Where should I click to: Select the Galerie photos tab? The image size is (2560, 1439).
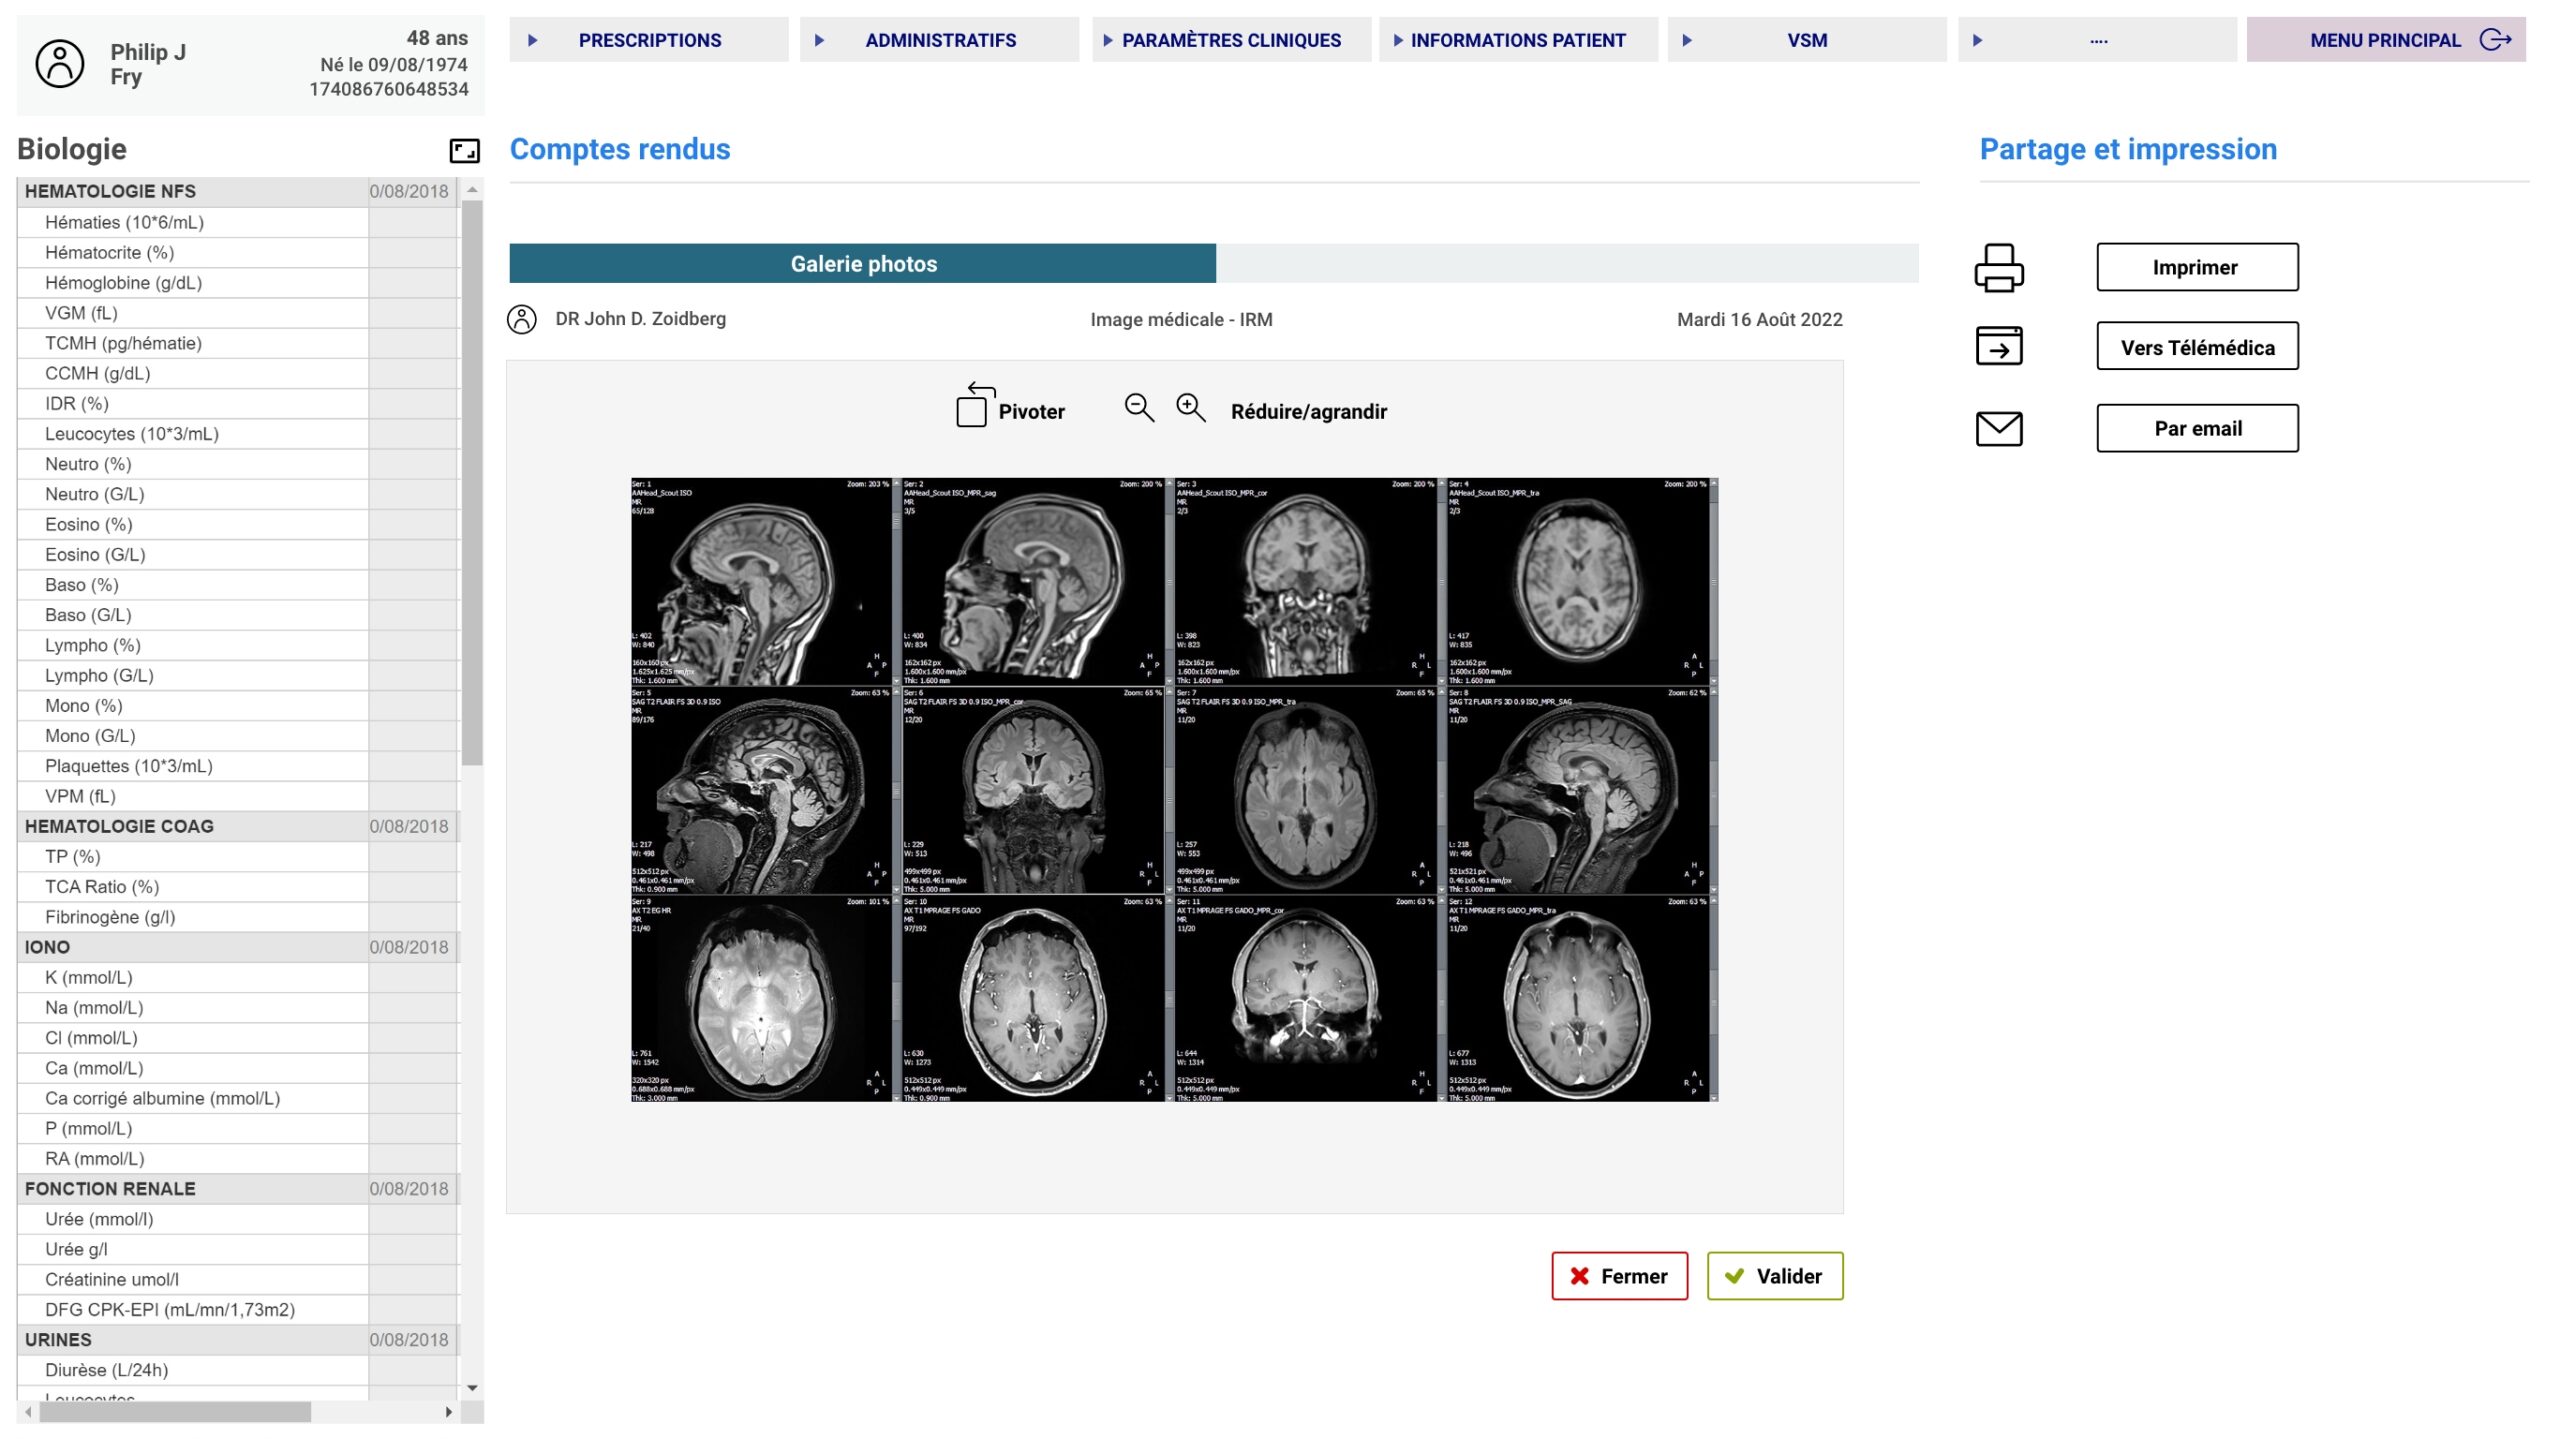(862, 264)
